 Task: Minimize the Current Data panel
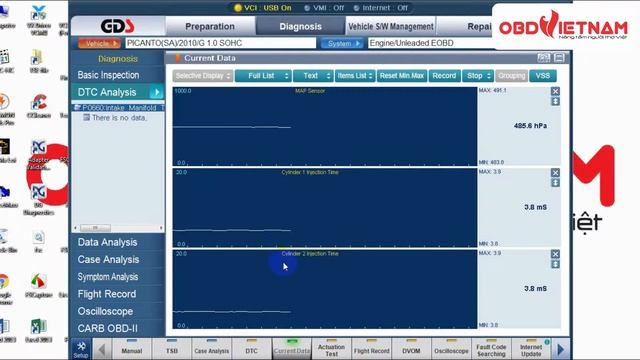click(x=559, y=58)
